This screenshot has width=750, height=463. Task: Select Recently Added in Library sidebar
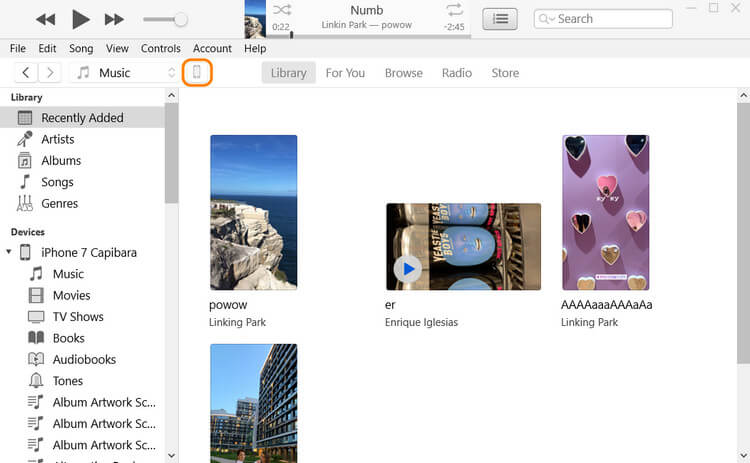pos(82,118)
